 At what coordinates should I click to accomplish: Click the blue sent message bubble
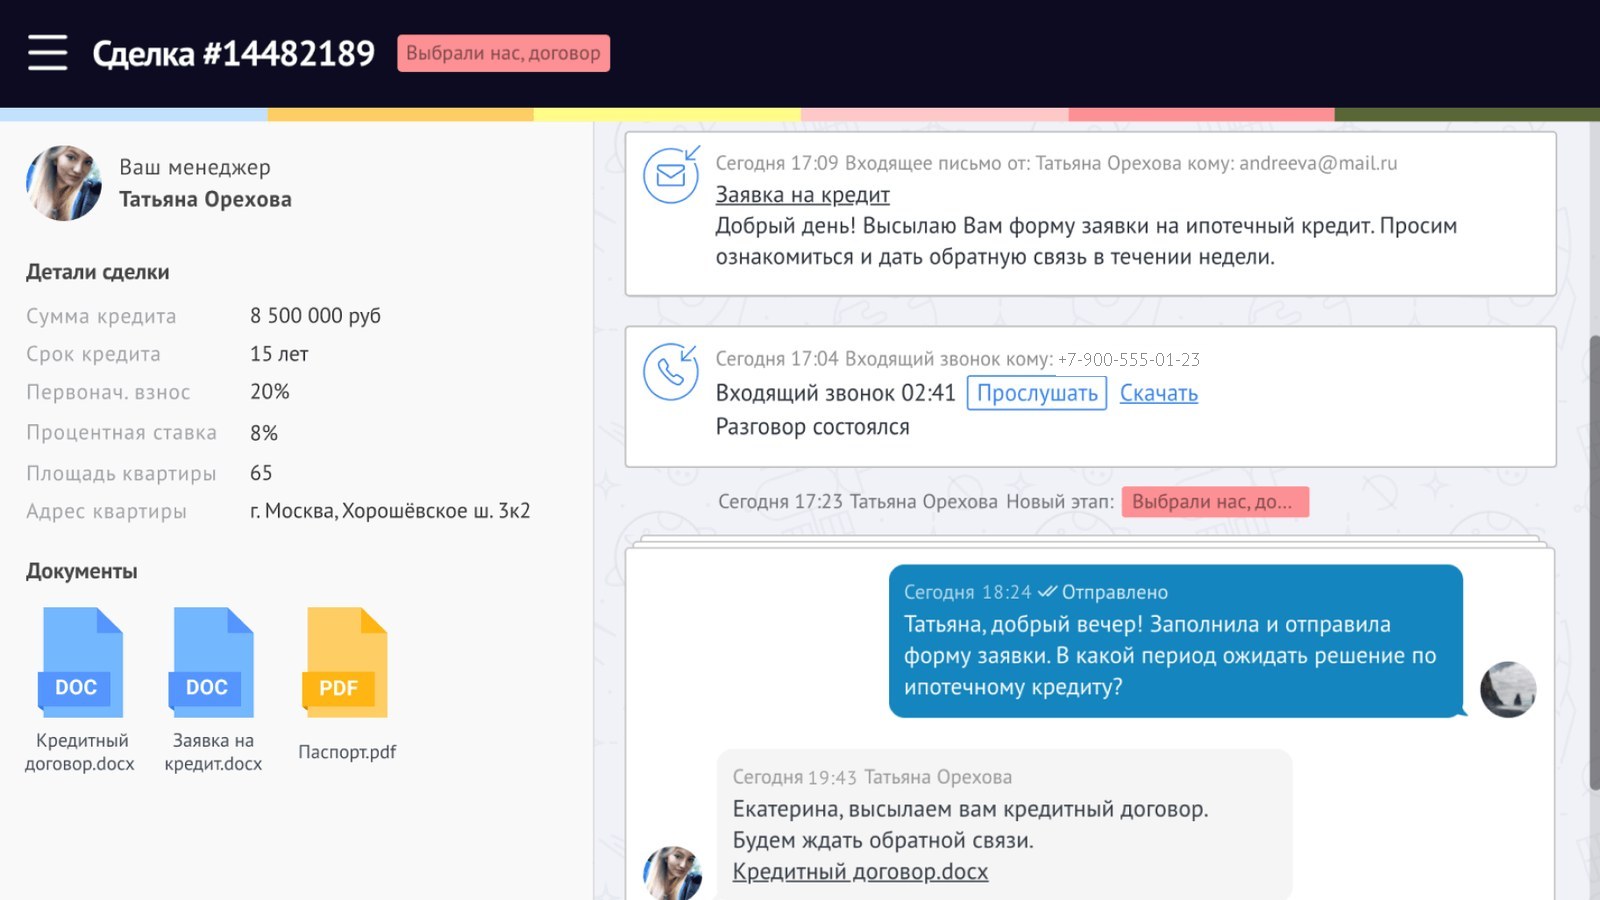pos(1176,641)
